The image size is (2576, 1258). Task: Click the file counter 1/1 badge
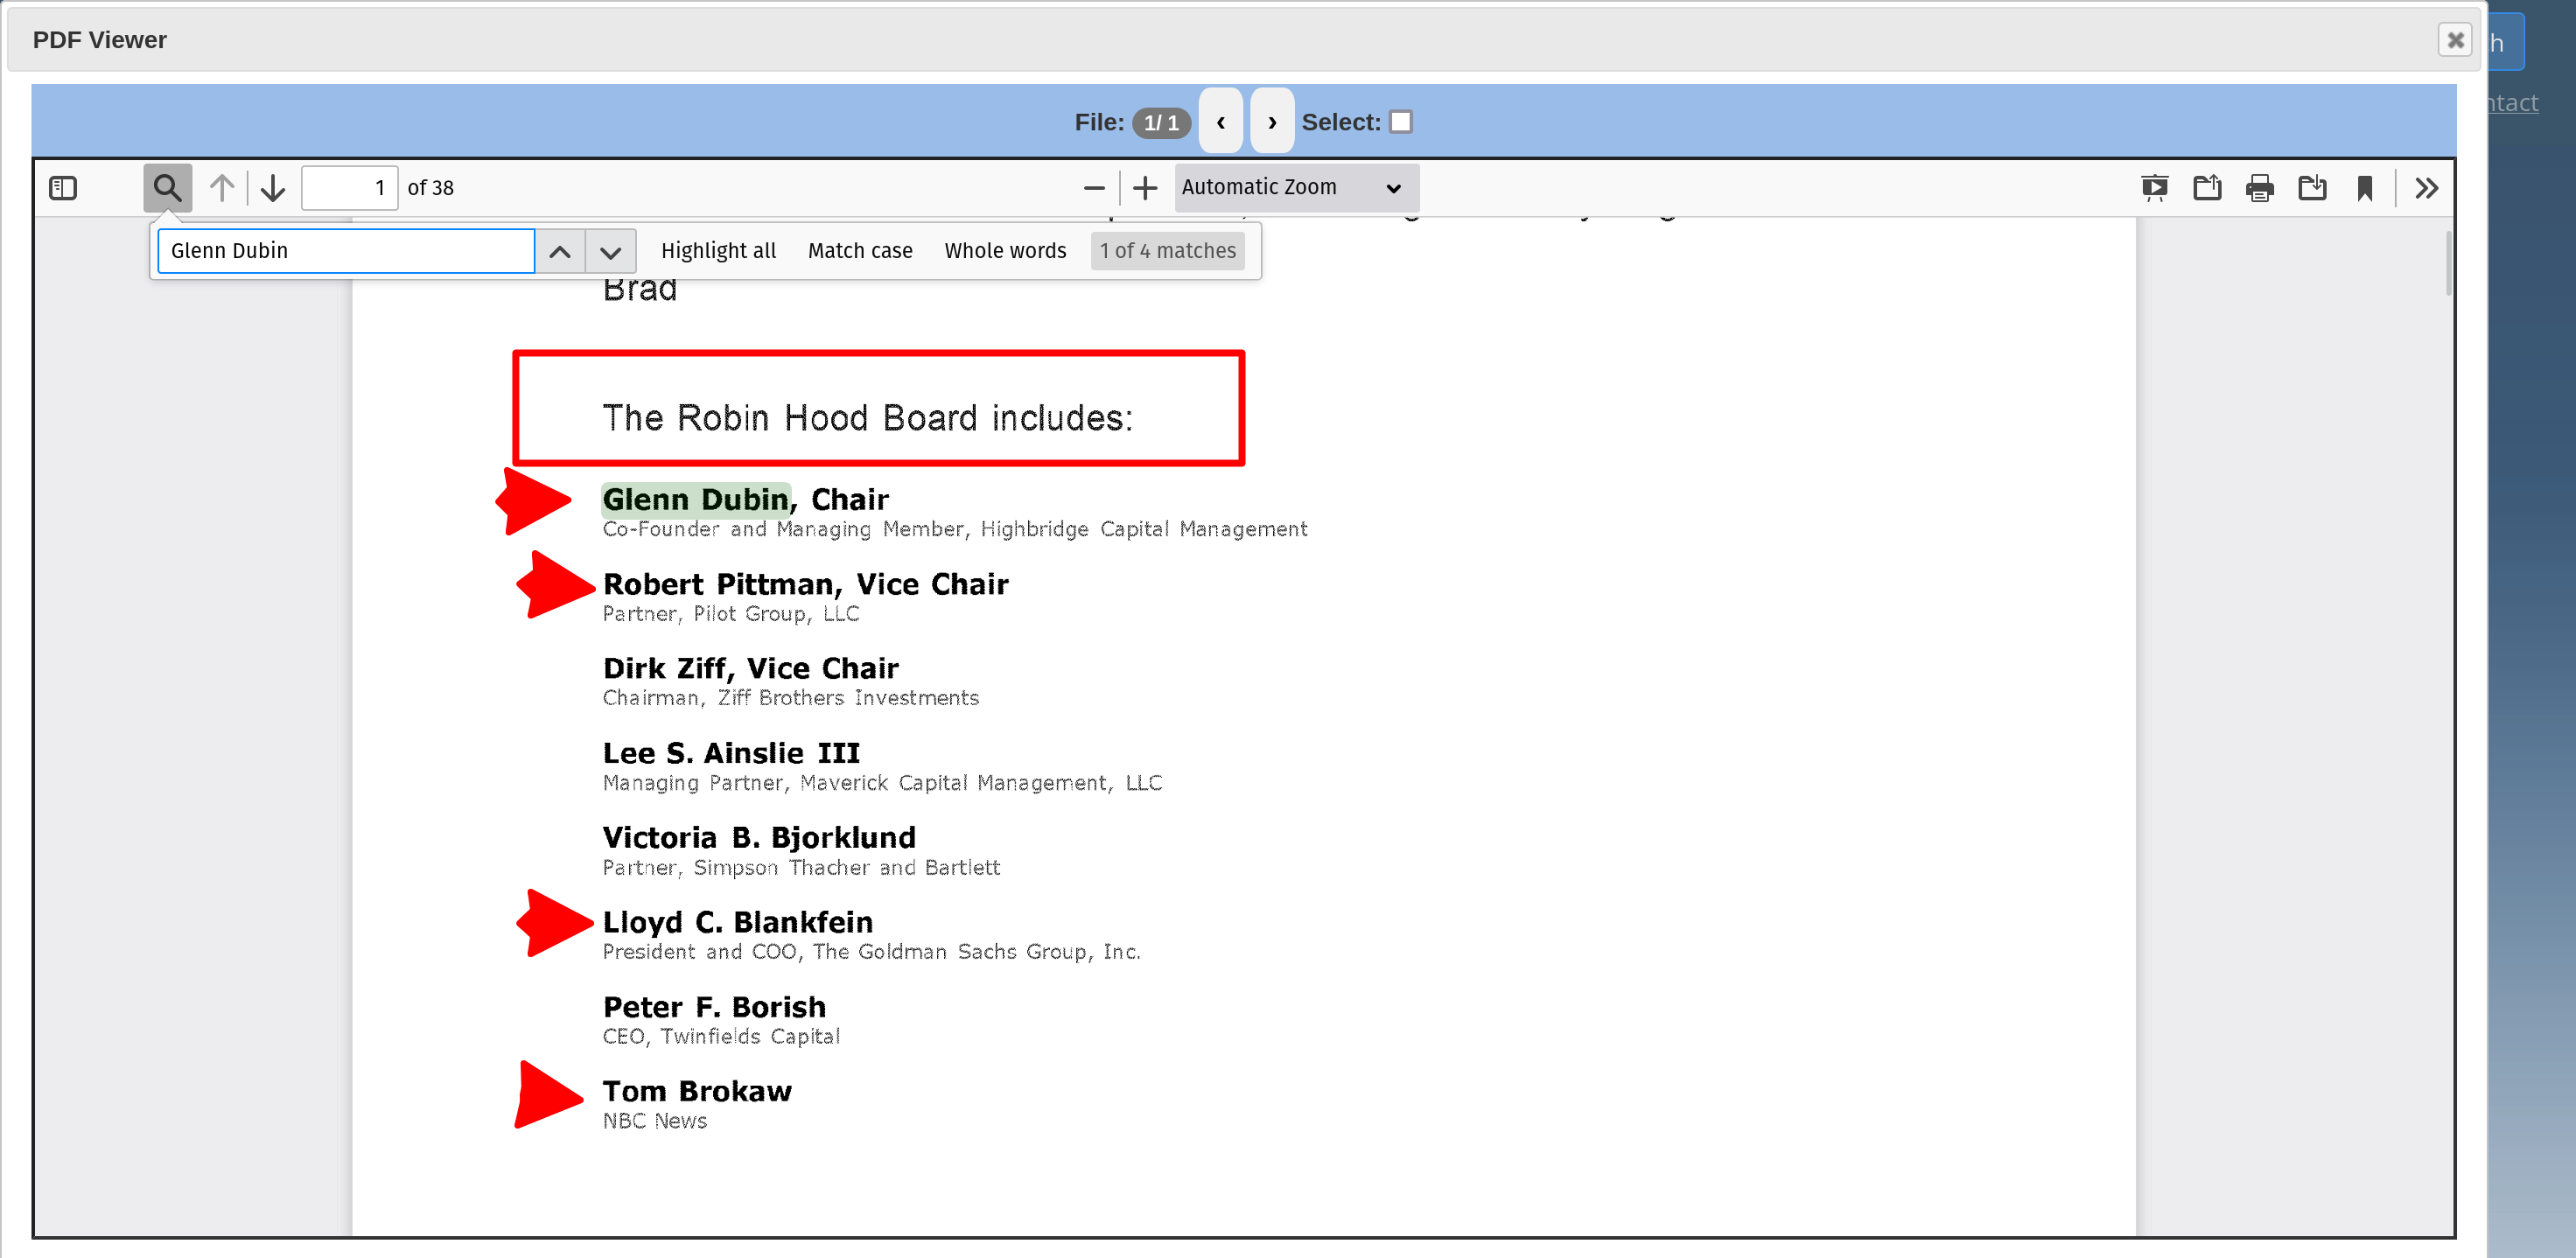click(1161, 123)
